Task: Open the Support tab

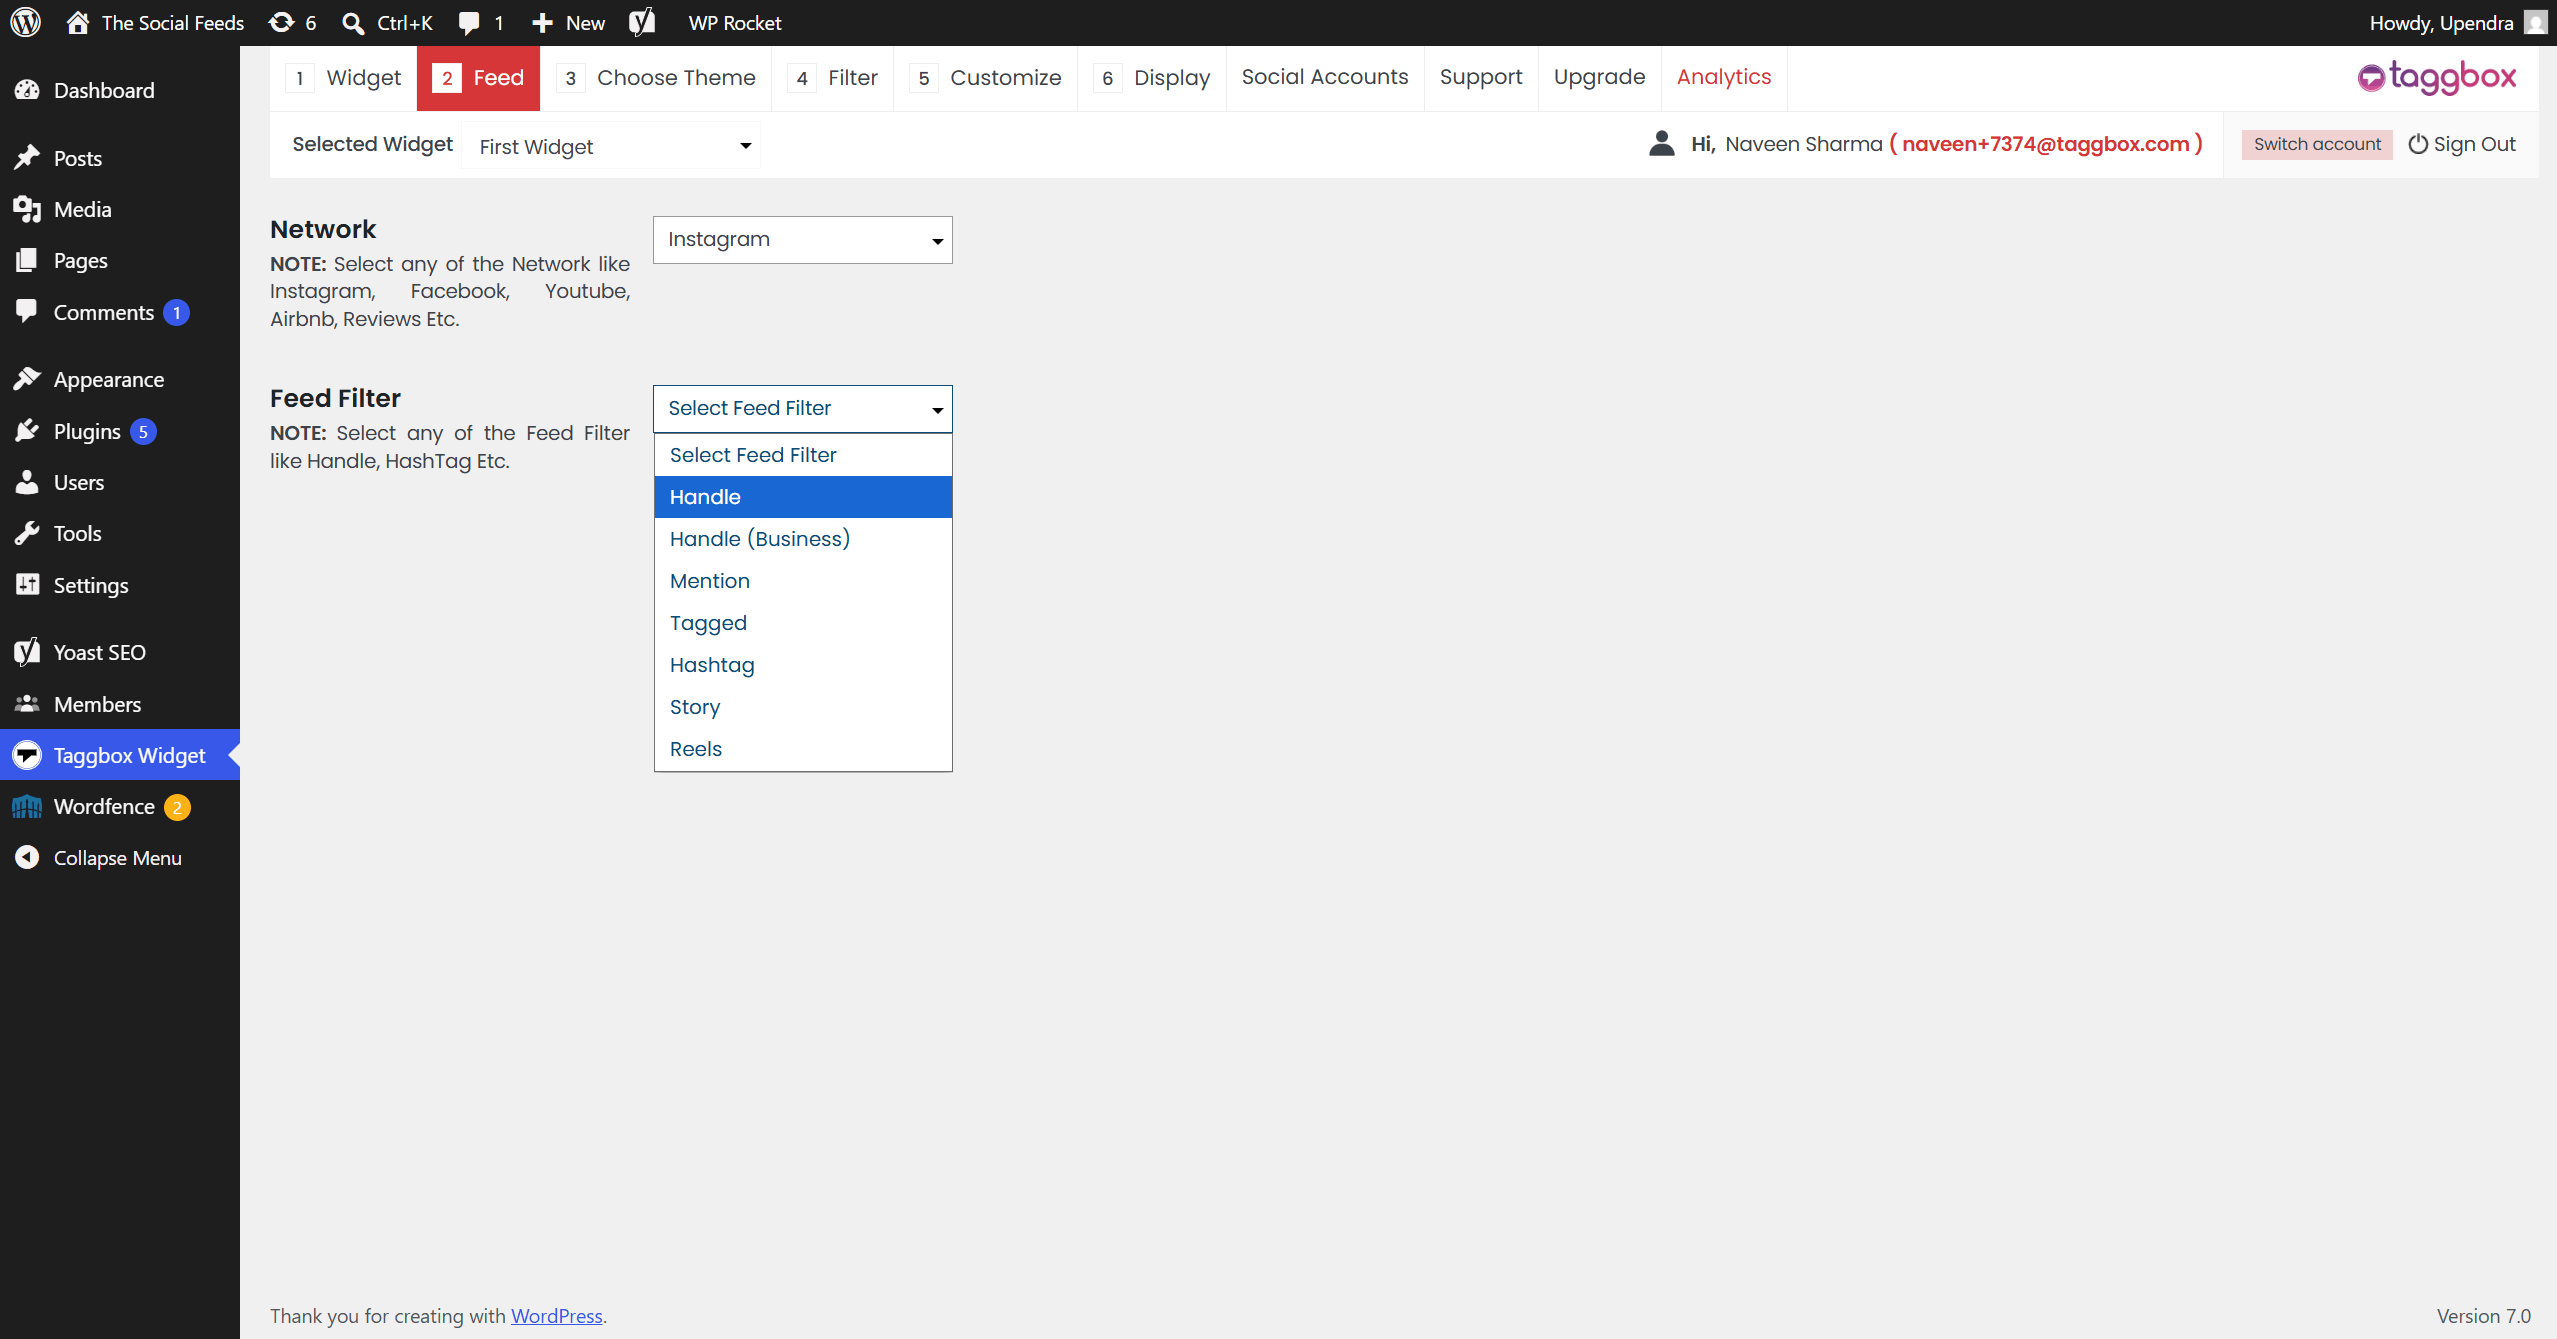Action: (x=1481, y=77)
